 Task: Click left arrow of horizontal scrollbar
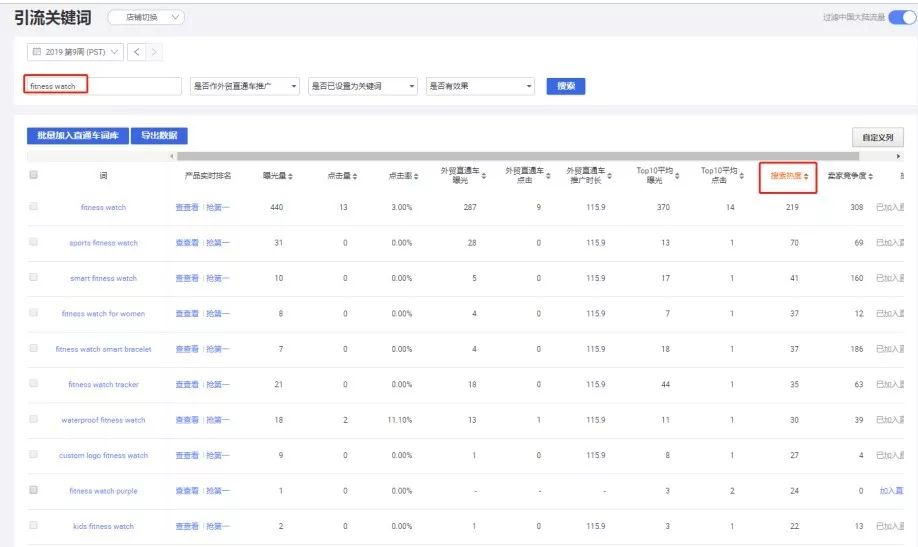coord(172,156)
